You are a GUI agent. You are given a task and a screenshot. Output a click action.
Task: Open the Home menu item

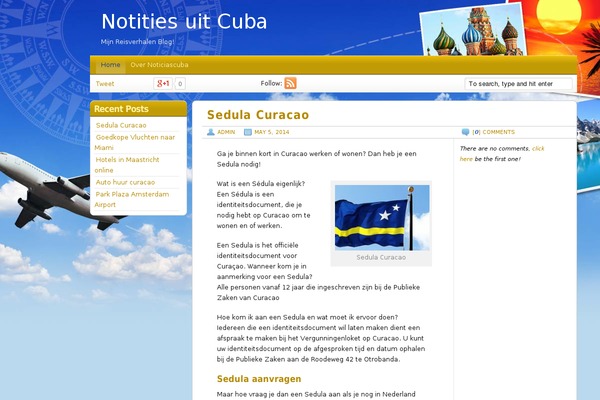click(110, 65)
